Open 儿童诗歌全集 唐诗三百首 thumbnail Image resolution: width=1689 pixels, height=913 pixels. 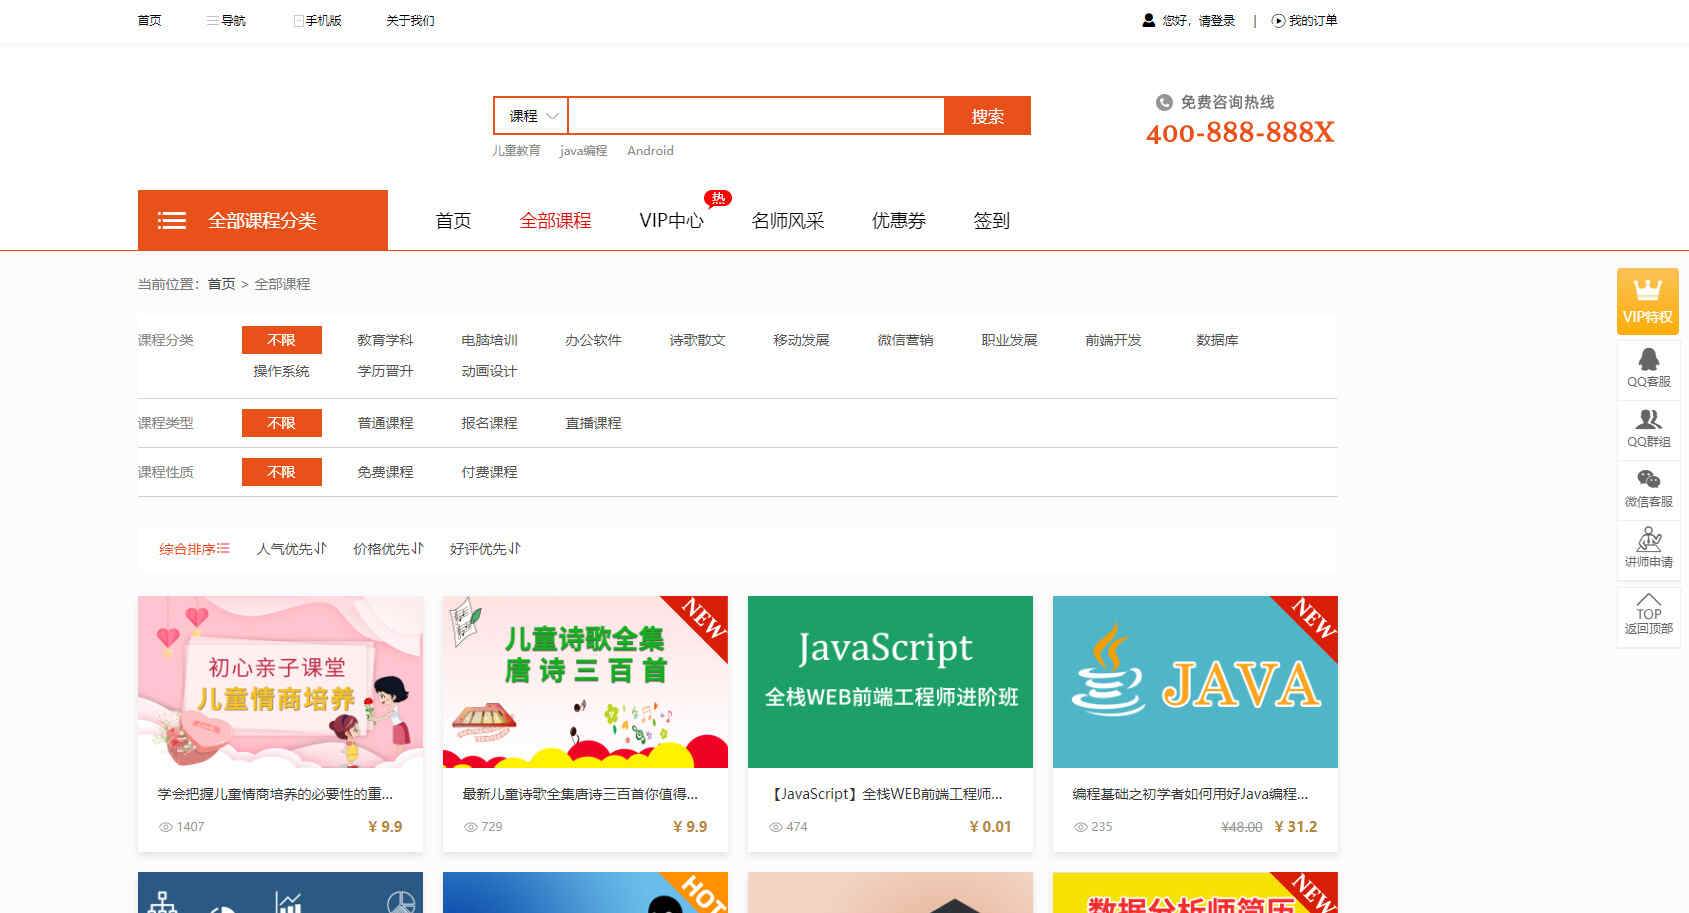coord(585,682)
